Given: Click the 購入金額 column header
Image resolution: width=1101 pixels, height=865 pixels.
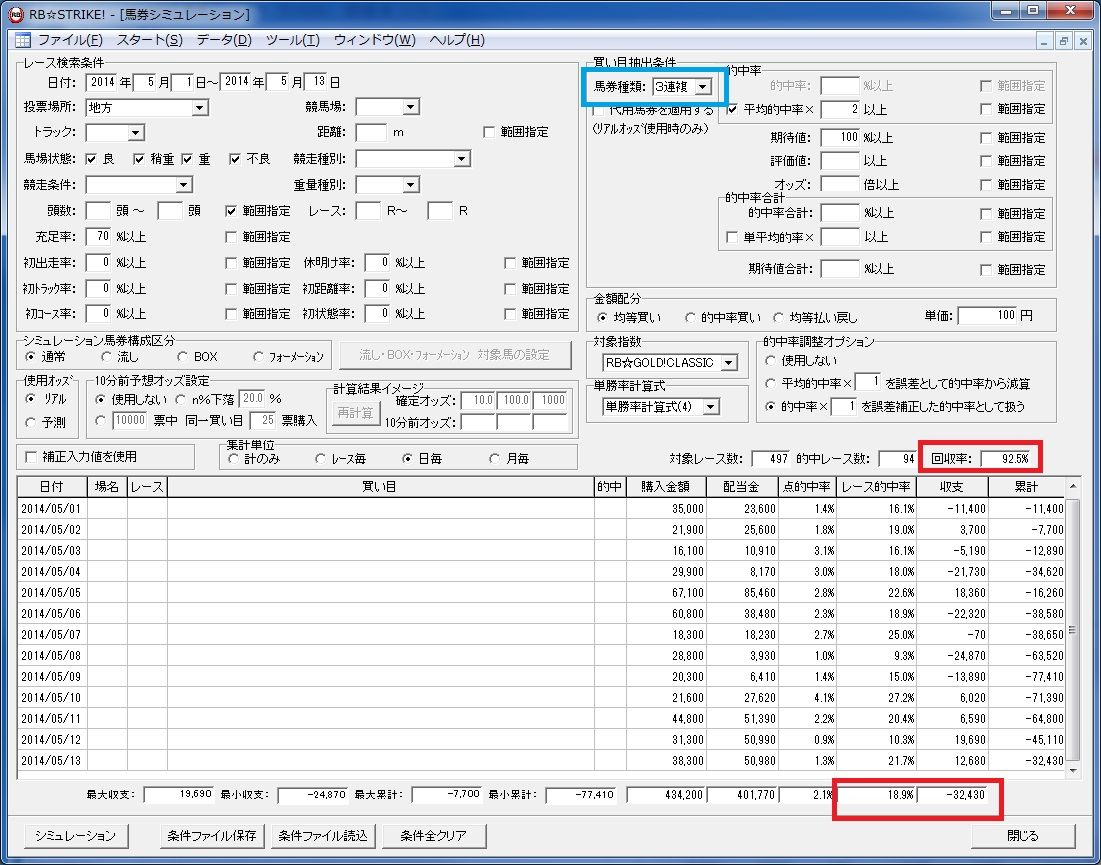Looking at the screenshot, I should [666, 487].
